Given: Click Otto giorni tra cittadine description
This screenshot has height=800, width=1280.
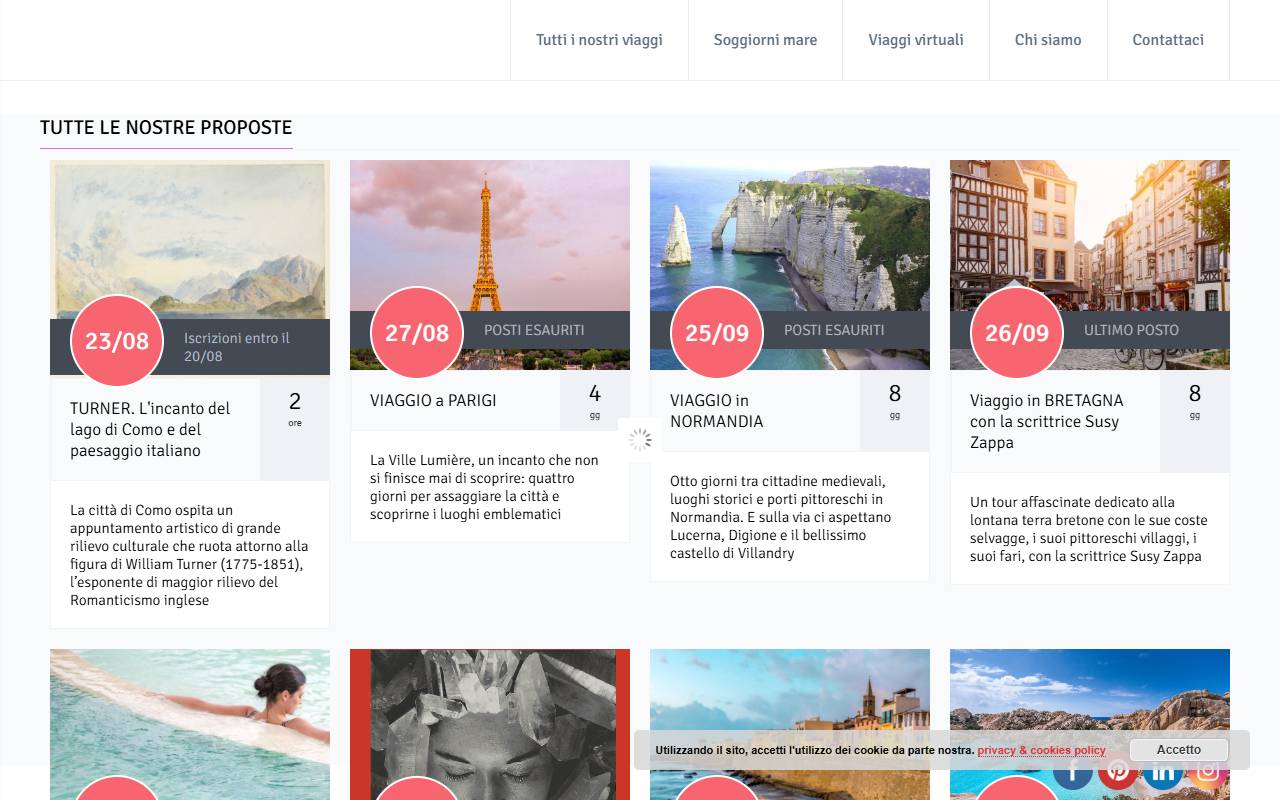Looking at the screenshot, I should coord(781,517).
